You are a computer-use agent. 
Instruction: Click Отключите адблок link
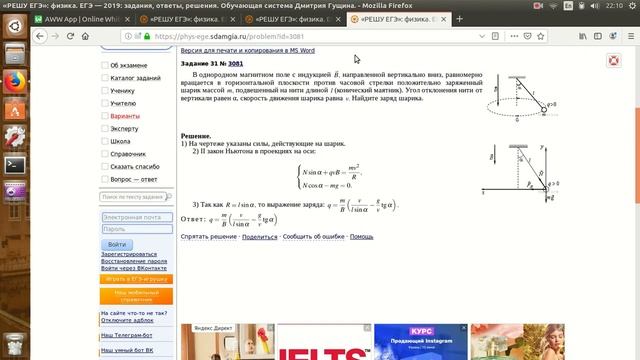click(127, 320)
